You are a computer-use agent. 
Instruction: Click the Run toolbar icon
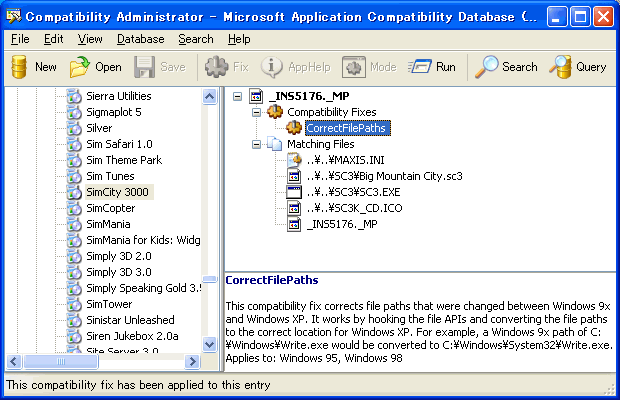tap(420, 67)
